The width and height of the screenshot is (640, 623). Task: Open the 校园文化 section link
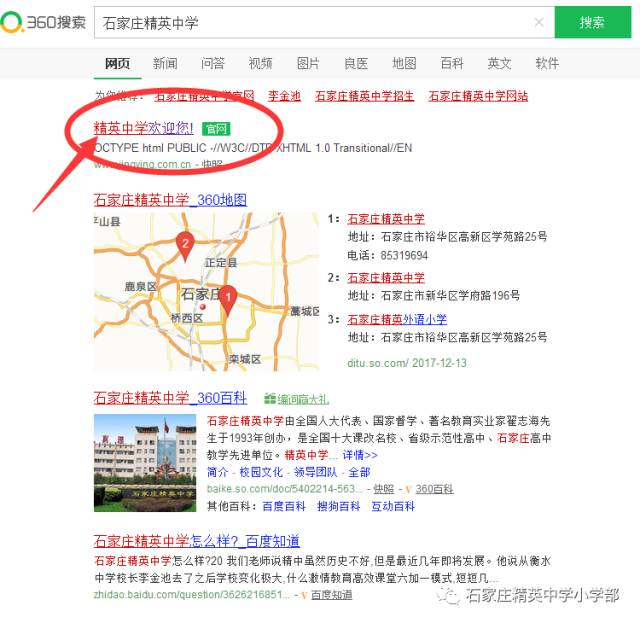(261, 472)
